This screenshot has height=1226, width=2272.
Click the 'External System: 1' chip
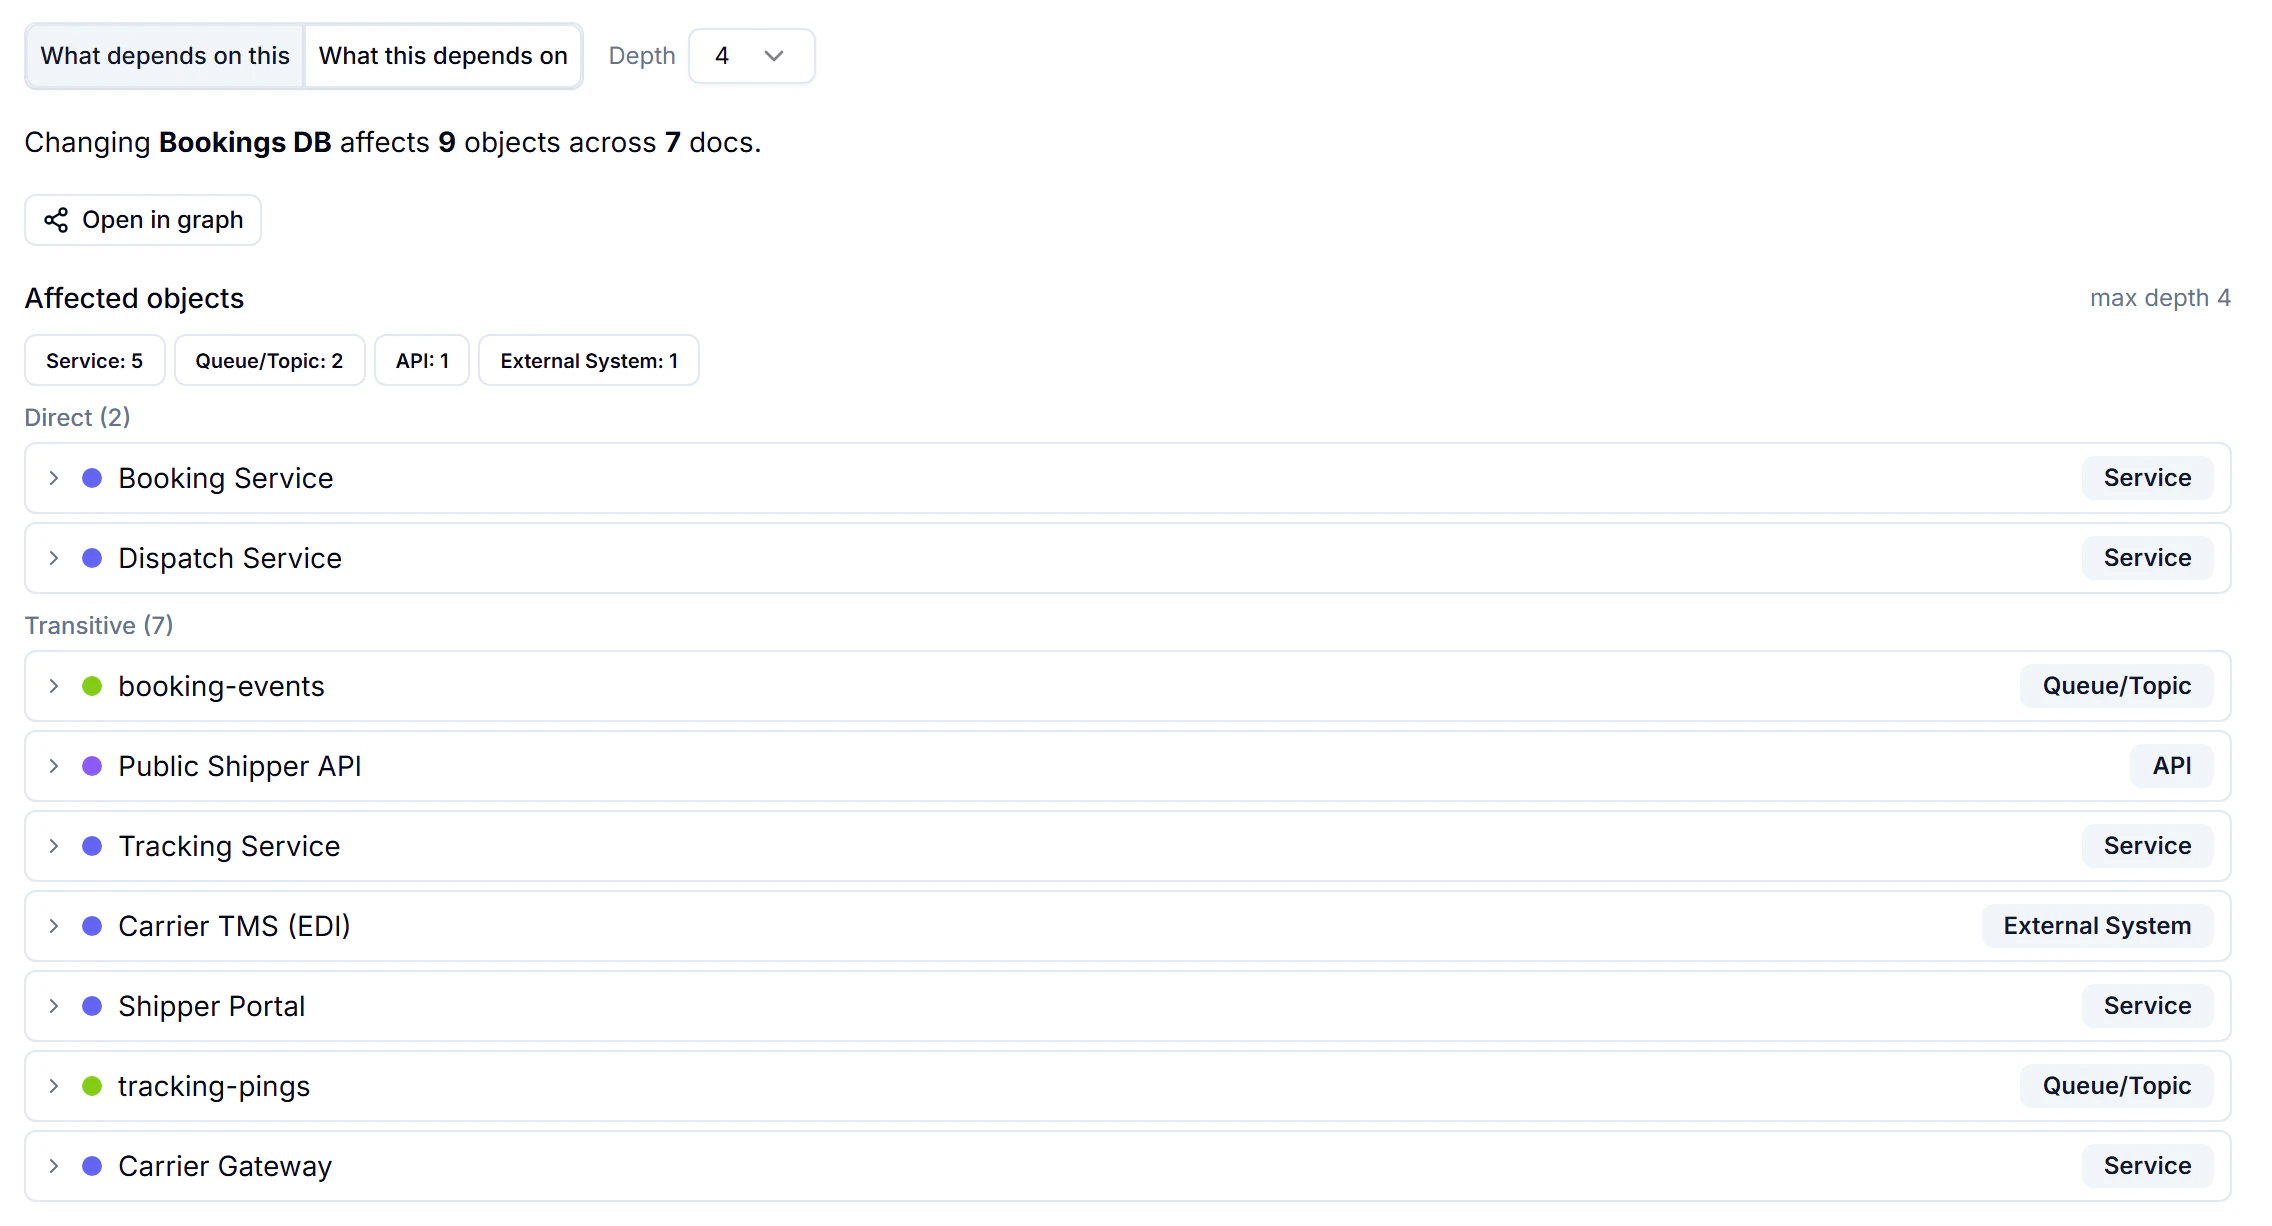[x=589, y=360]
